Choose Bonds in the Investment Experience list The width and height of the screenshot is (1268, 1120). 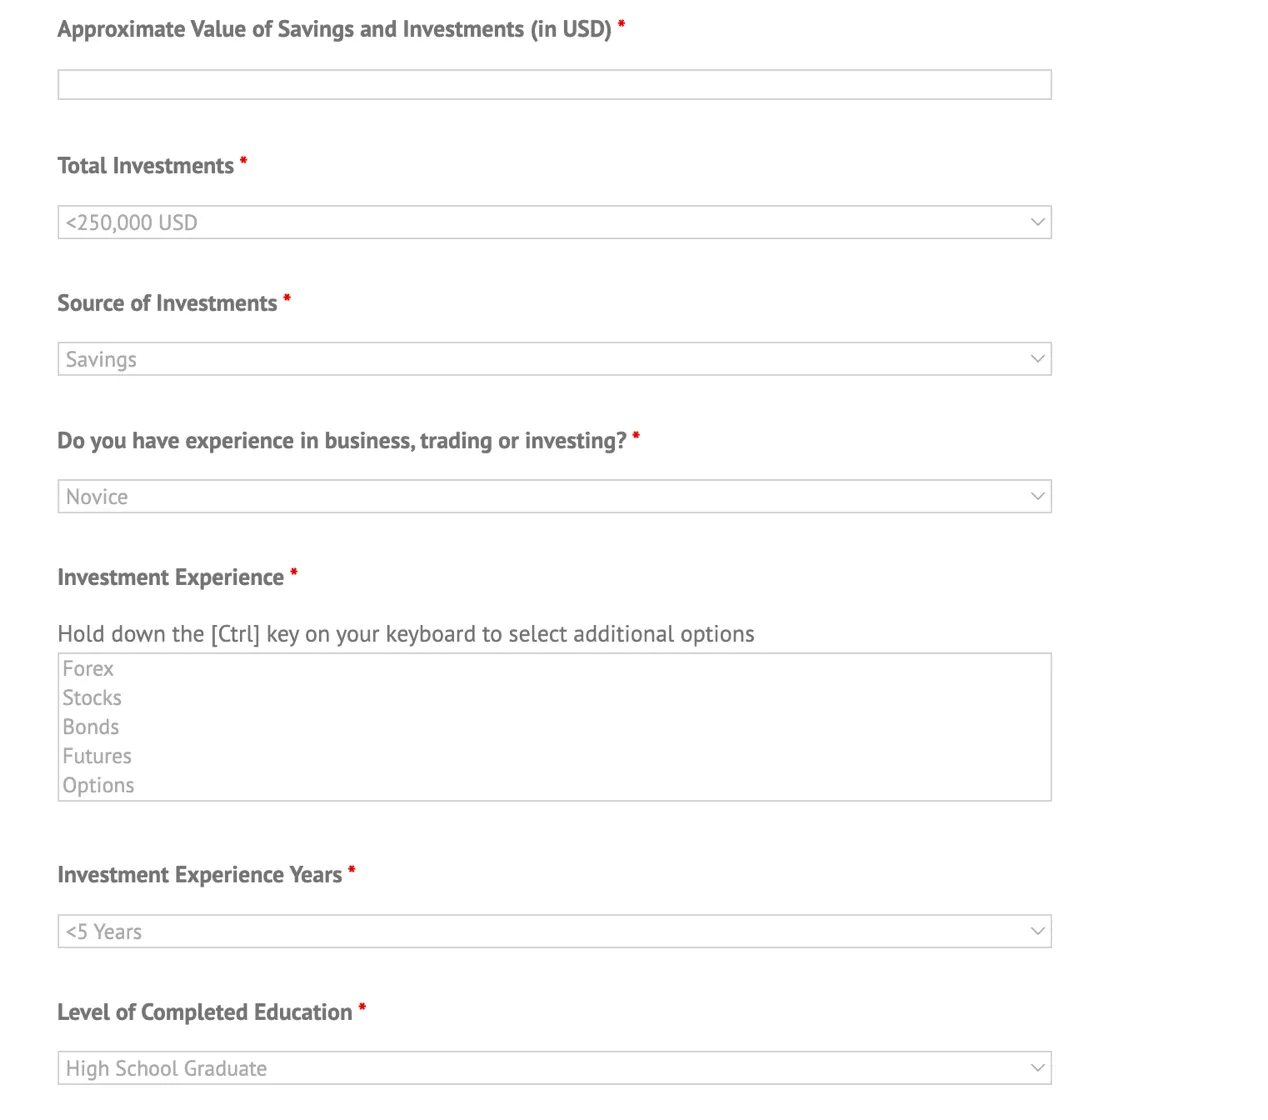(554, 727)
